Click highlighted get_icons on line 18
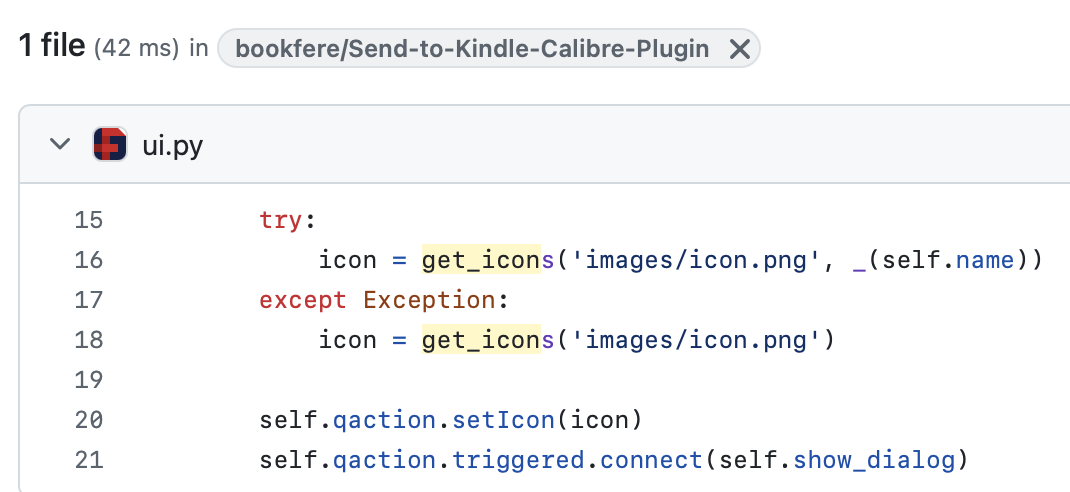The height and width of the screenshot is (492, 1070). (x=481, y=340)
